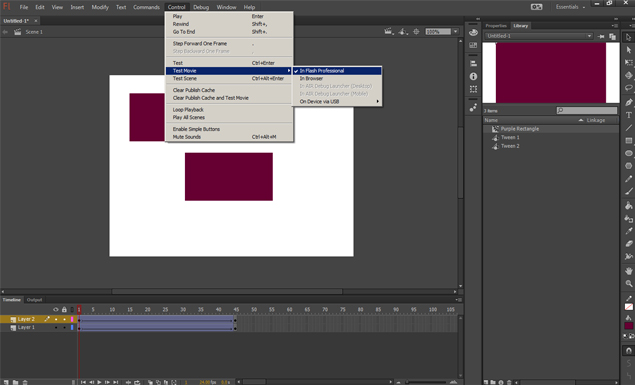Open the stage zoom percentage dropdown
Image resolution: width=635 pixels, height=385 pixels.
click(x=456, y=32)
